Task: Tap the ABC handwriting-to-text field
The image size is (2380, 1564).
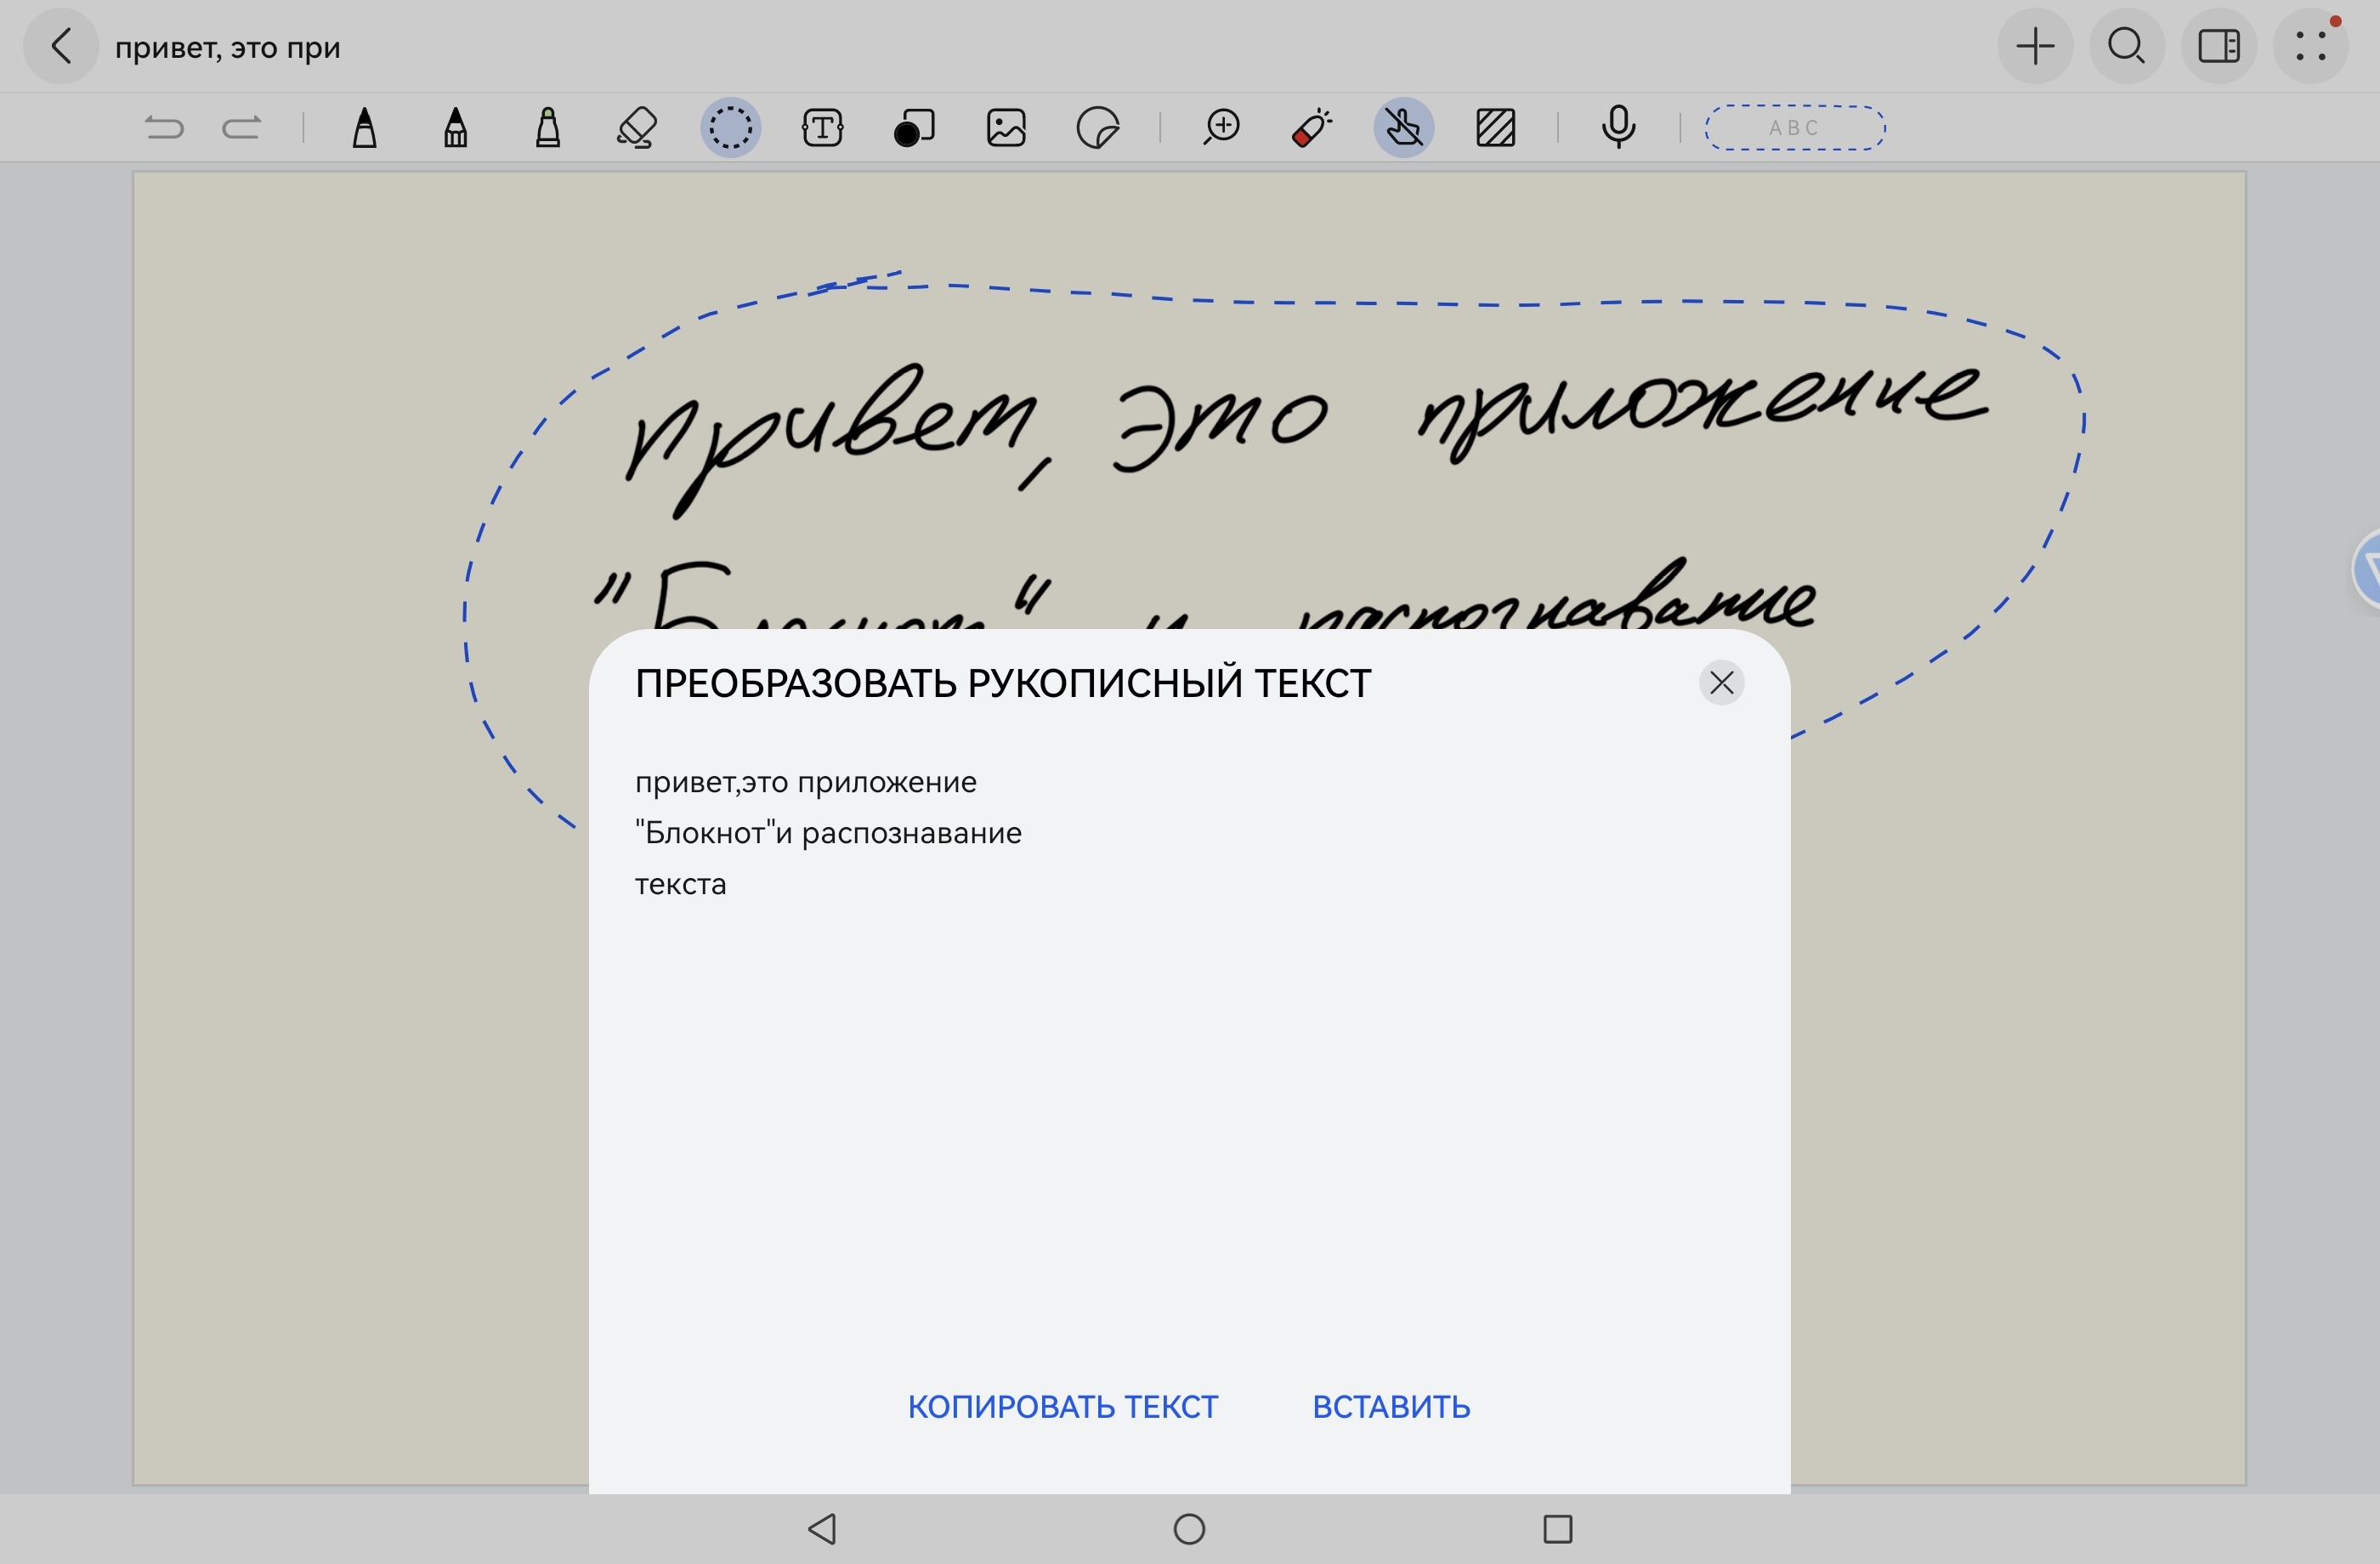Action: (x=1794, y=128)
